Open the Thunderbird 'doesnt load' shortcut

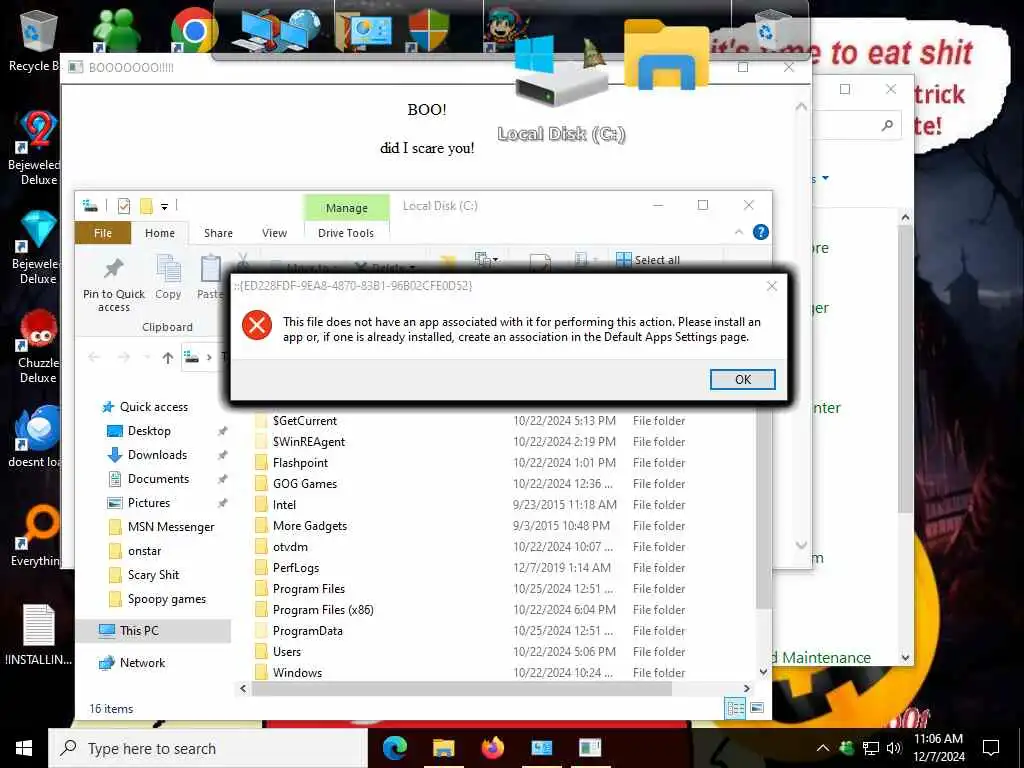(x=36, y=436)
